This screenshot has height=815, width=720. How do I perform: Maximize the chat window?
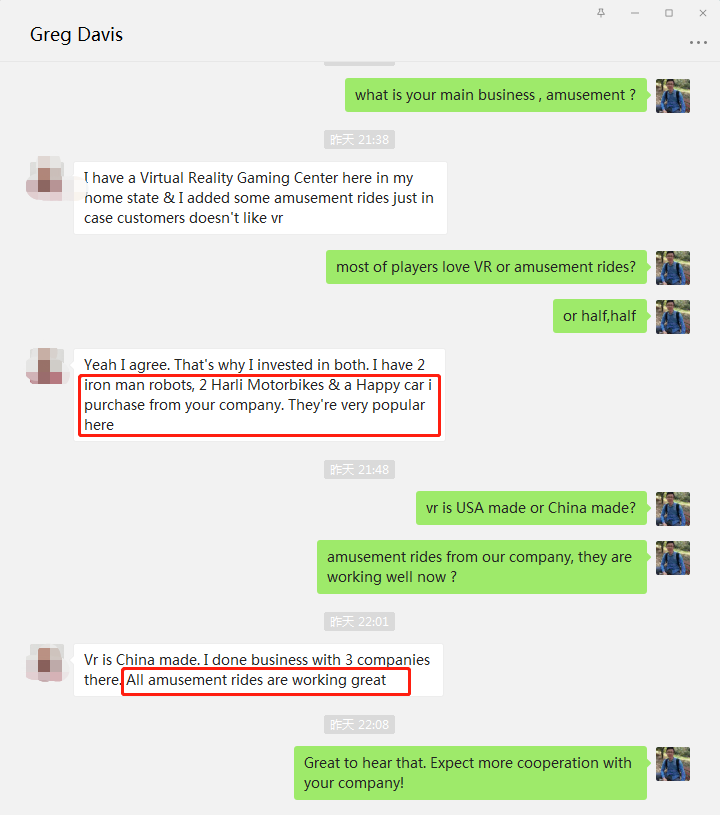click(x=669, y=13)
